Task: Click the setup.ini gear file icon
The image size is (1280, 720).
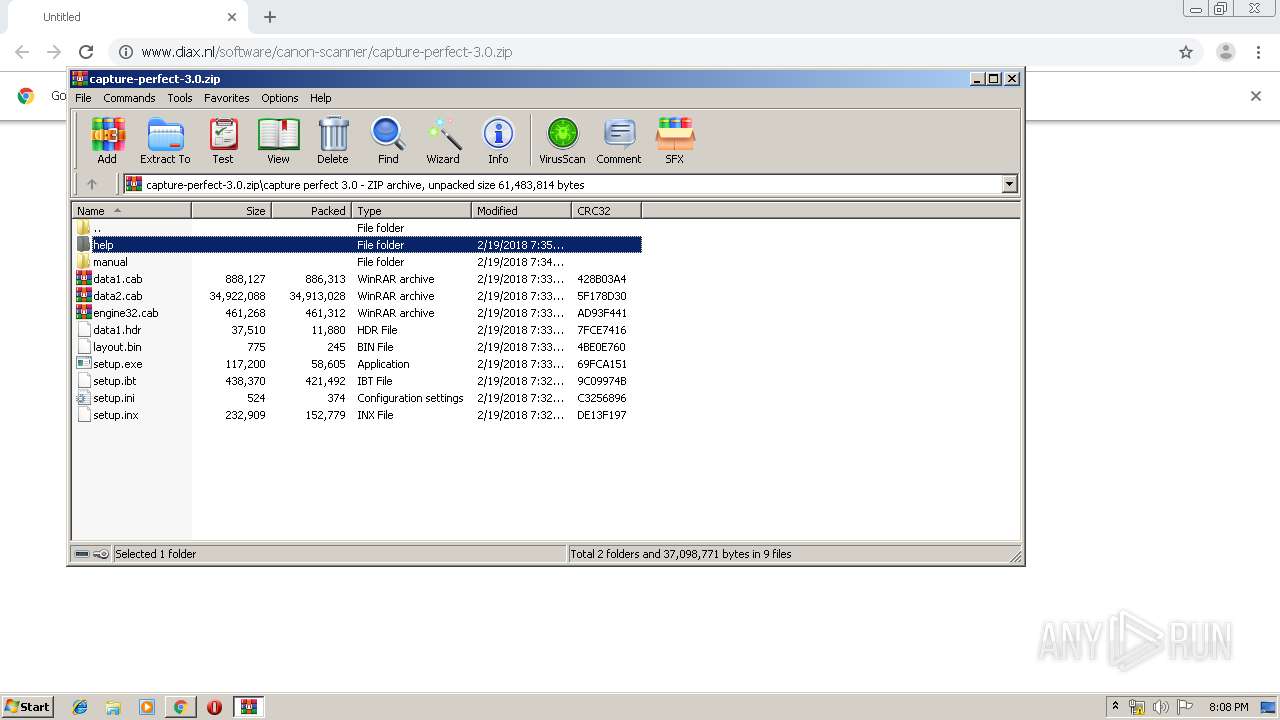Action: (84, 398)
